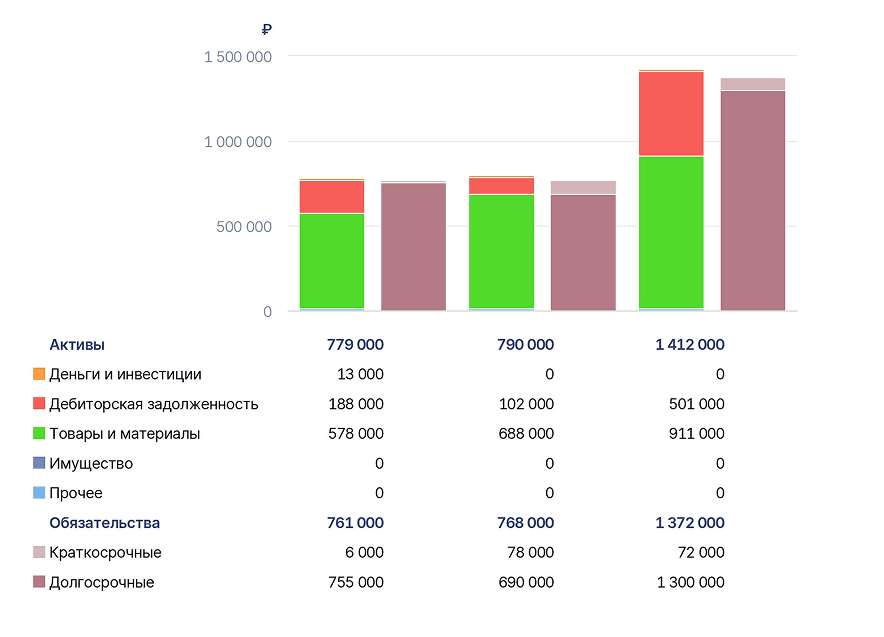884x637 pixels.
Task: Select the Товары и материалы row label
Action: click(125, 433)
